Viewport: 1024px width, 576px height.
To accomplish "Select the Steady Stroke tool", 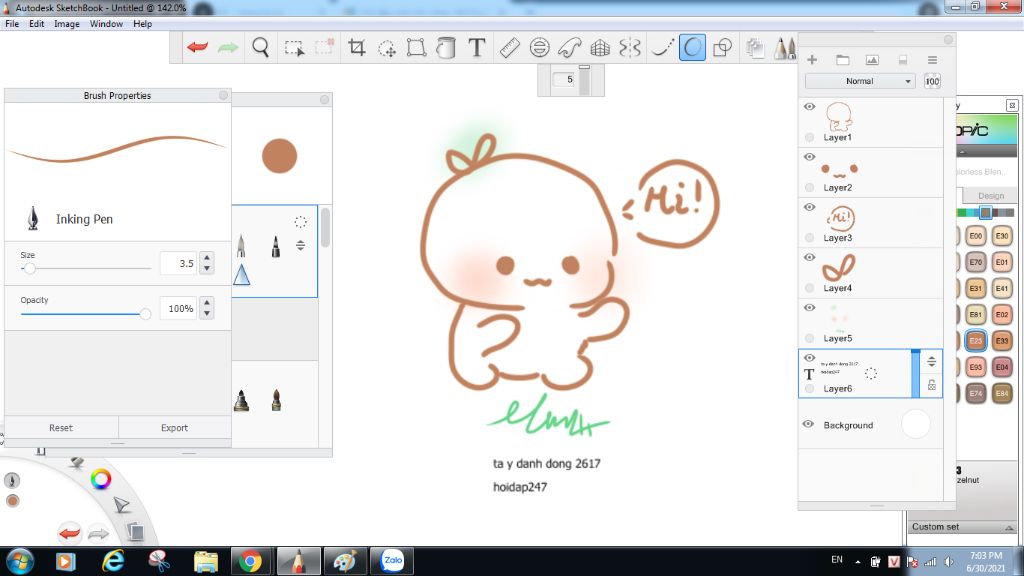I will pos(661,48).
